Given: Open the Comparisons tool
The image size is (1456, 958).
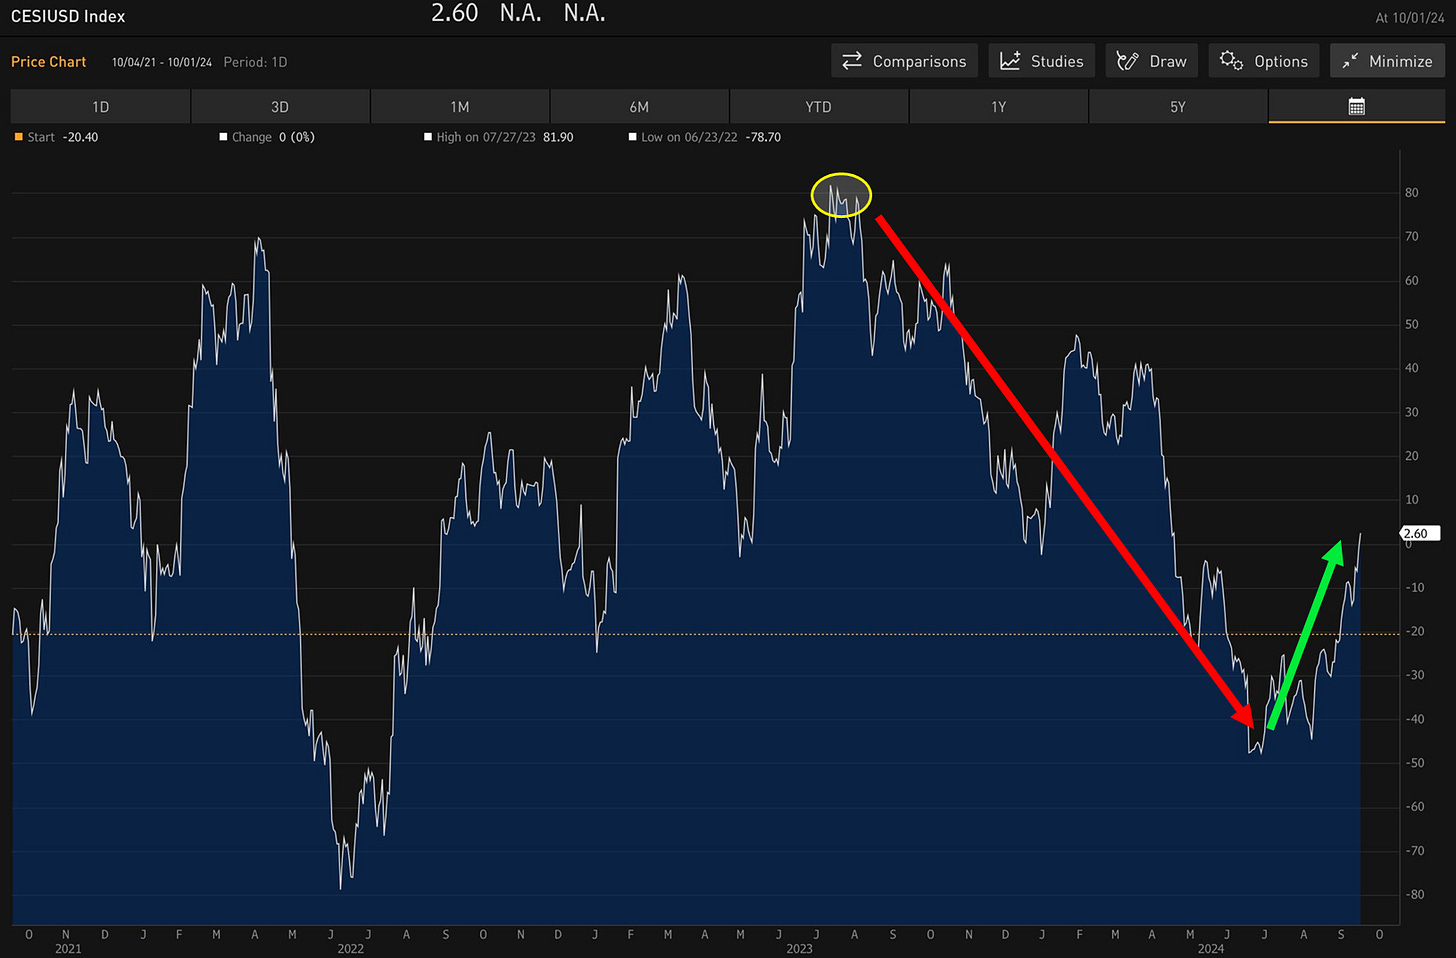Looking at the screenshot, I should 904,61.
